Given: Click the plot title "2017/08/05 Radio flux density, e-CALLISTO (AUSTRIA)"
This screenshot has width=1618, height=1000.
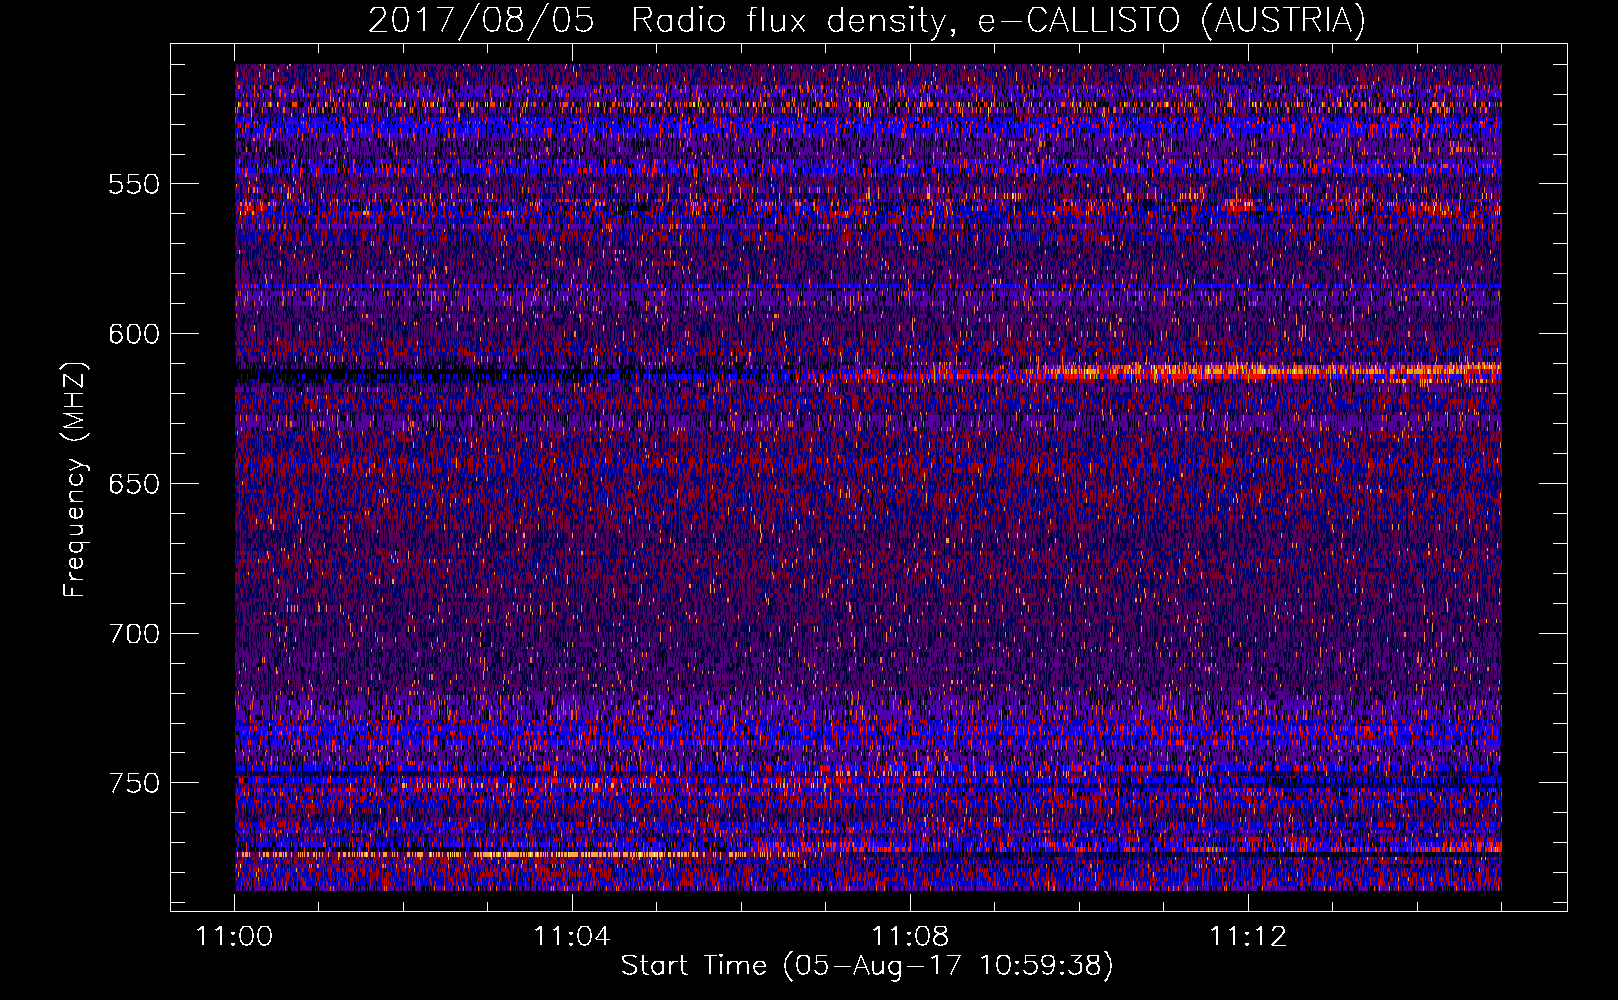Looking at the screenshot, I should tap(867, 21).
